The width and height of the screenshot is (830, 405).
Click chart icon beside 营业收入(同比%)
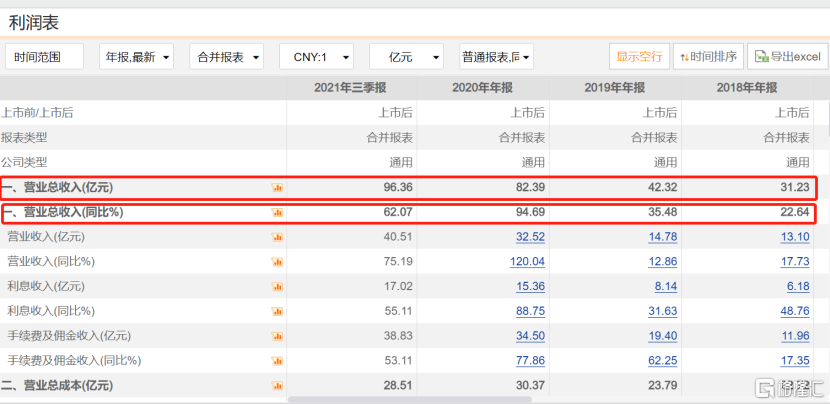pos(277,262)
